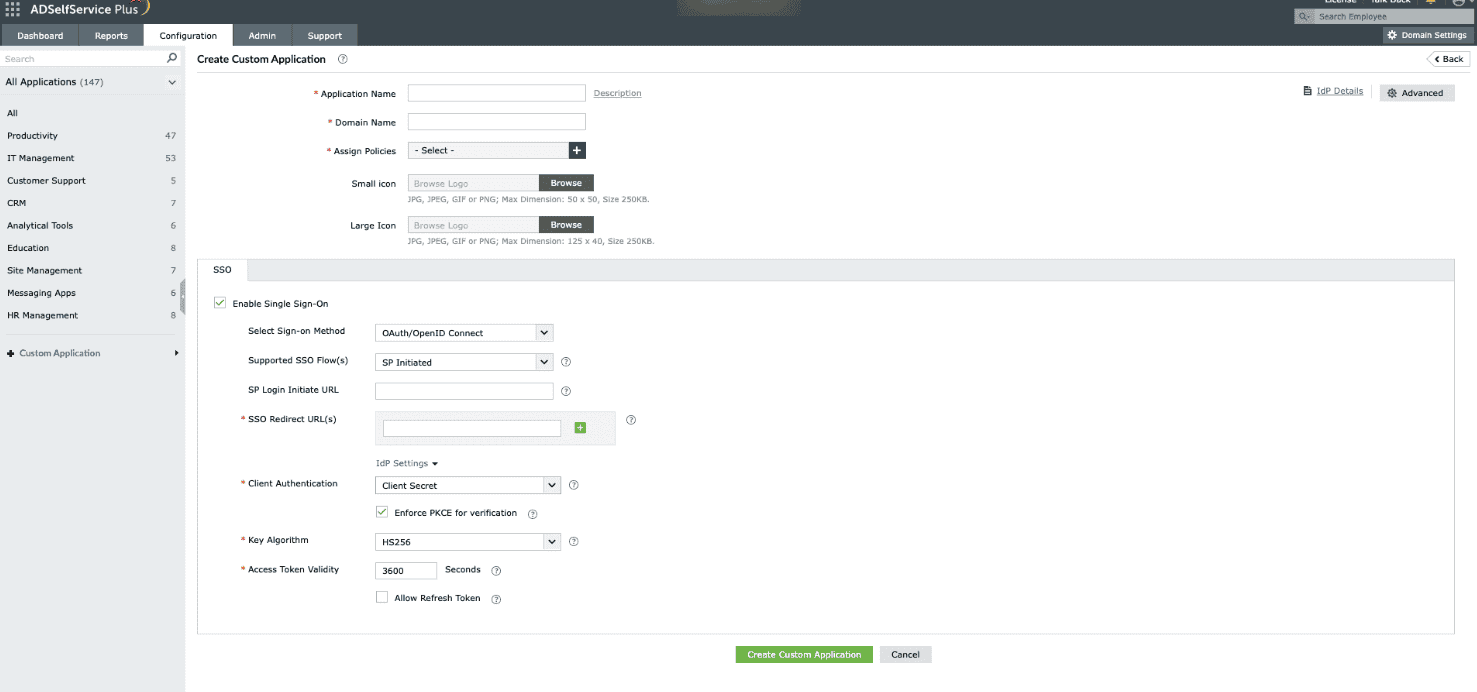Disable Enforce PKCE for verification
1477x692 pixels.
pyautogui.click(x=382, y=511)
